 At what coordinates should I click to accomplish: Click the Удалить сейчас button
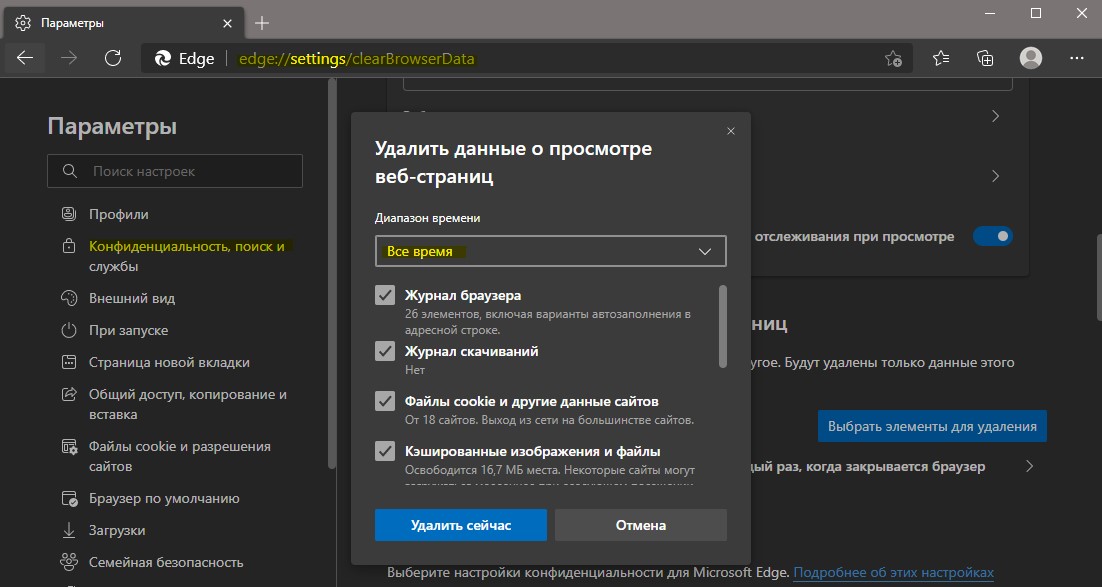coord(460,525)
